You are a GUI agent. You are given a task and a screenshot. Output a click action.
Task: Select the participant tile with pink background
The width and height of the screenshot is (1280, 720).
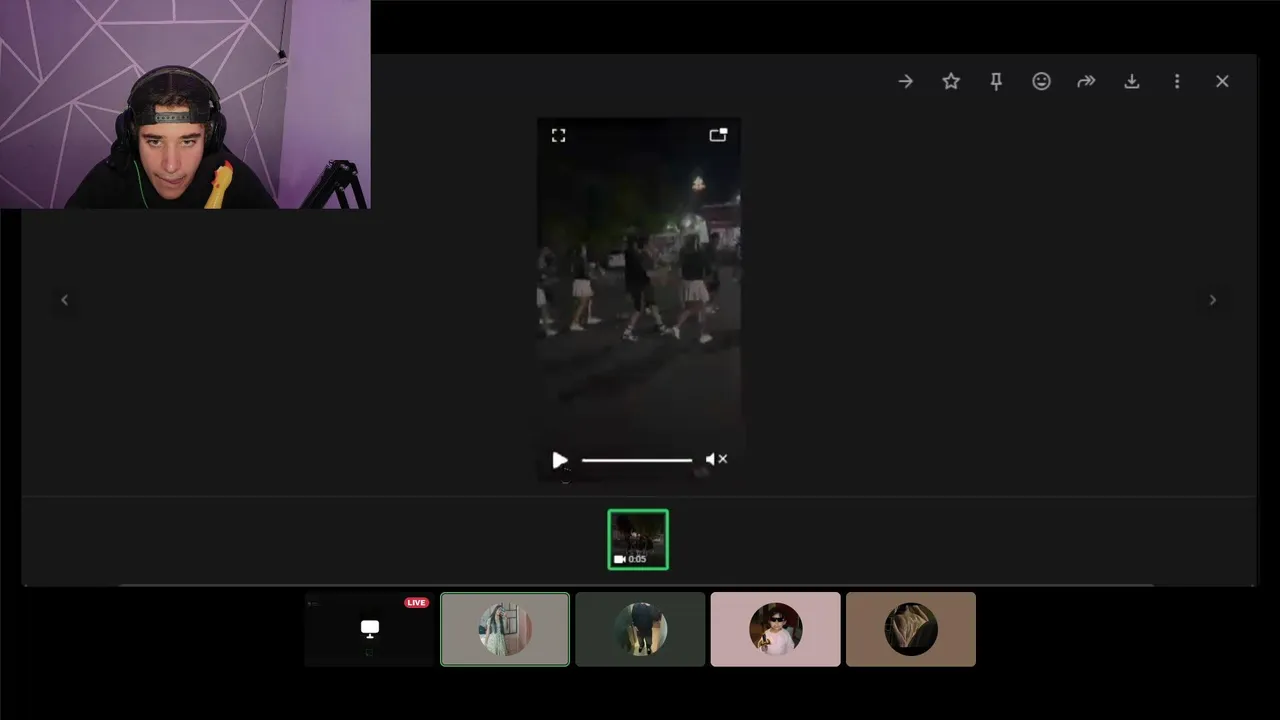(775, 629)
